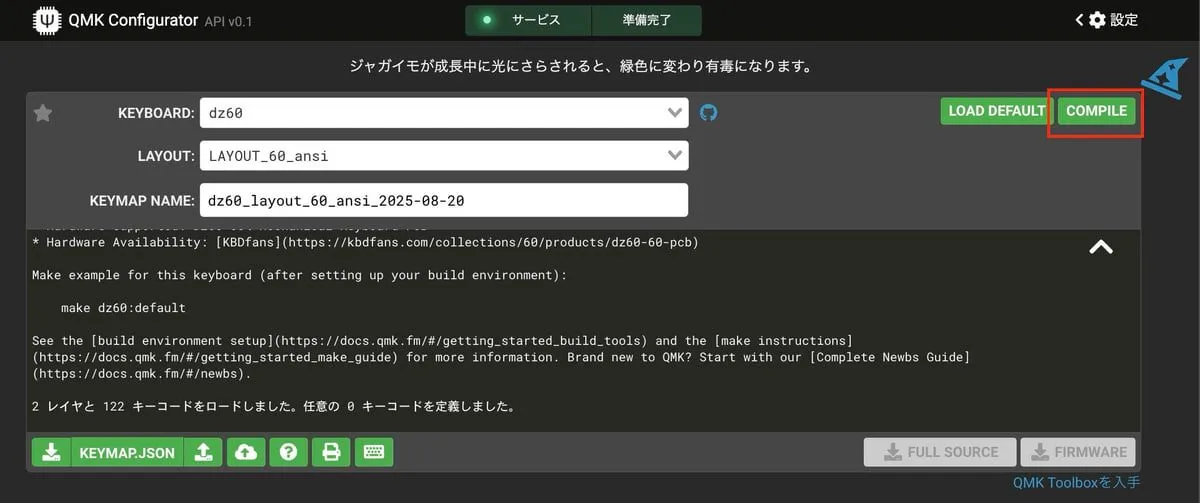Click the QMK Configurator logo icon
The image size is (1200, 503).
click(x=46, y=20)
